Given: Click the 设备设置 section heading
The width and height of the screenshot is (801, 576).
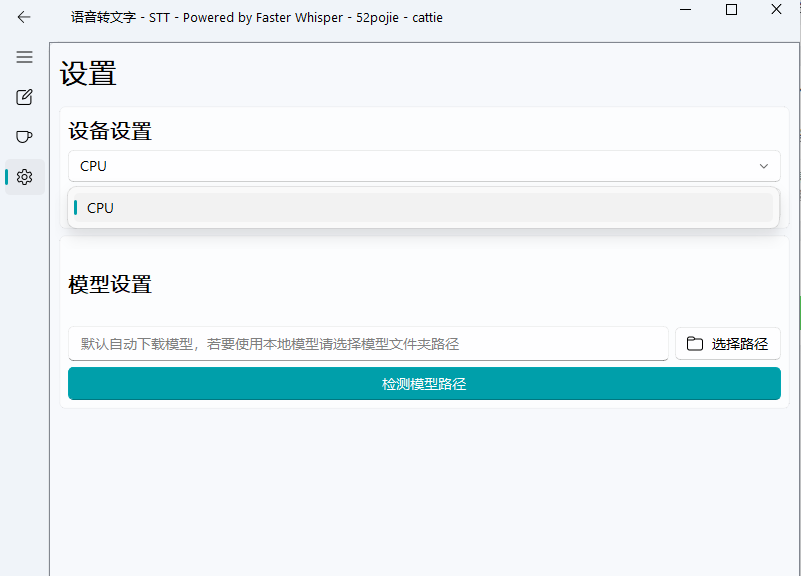Looking at the screenshot, I should (x=109, y=131).
